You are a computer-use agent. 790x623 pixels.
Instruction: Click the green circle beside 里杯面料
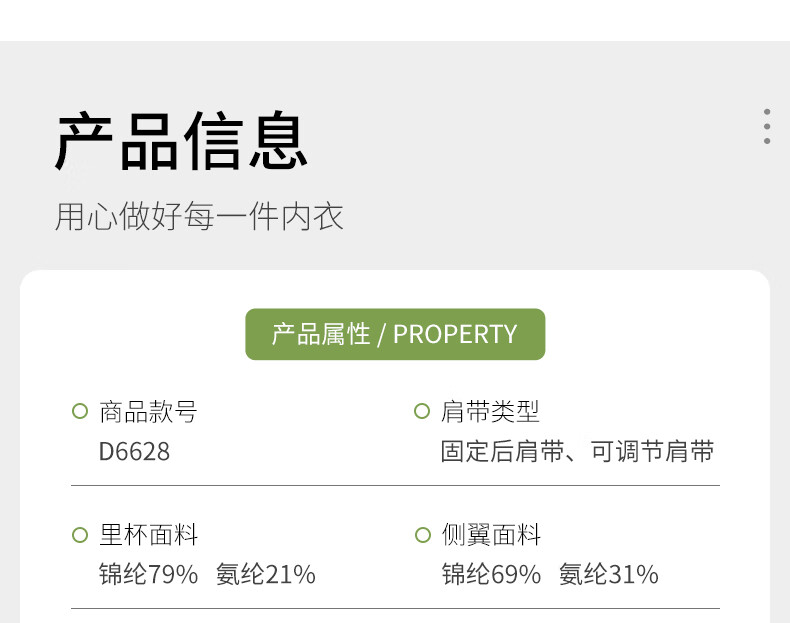click(80, 534)
